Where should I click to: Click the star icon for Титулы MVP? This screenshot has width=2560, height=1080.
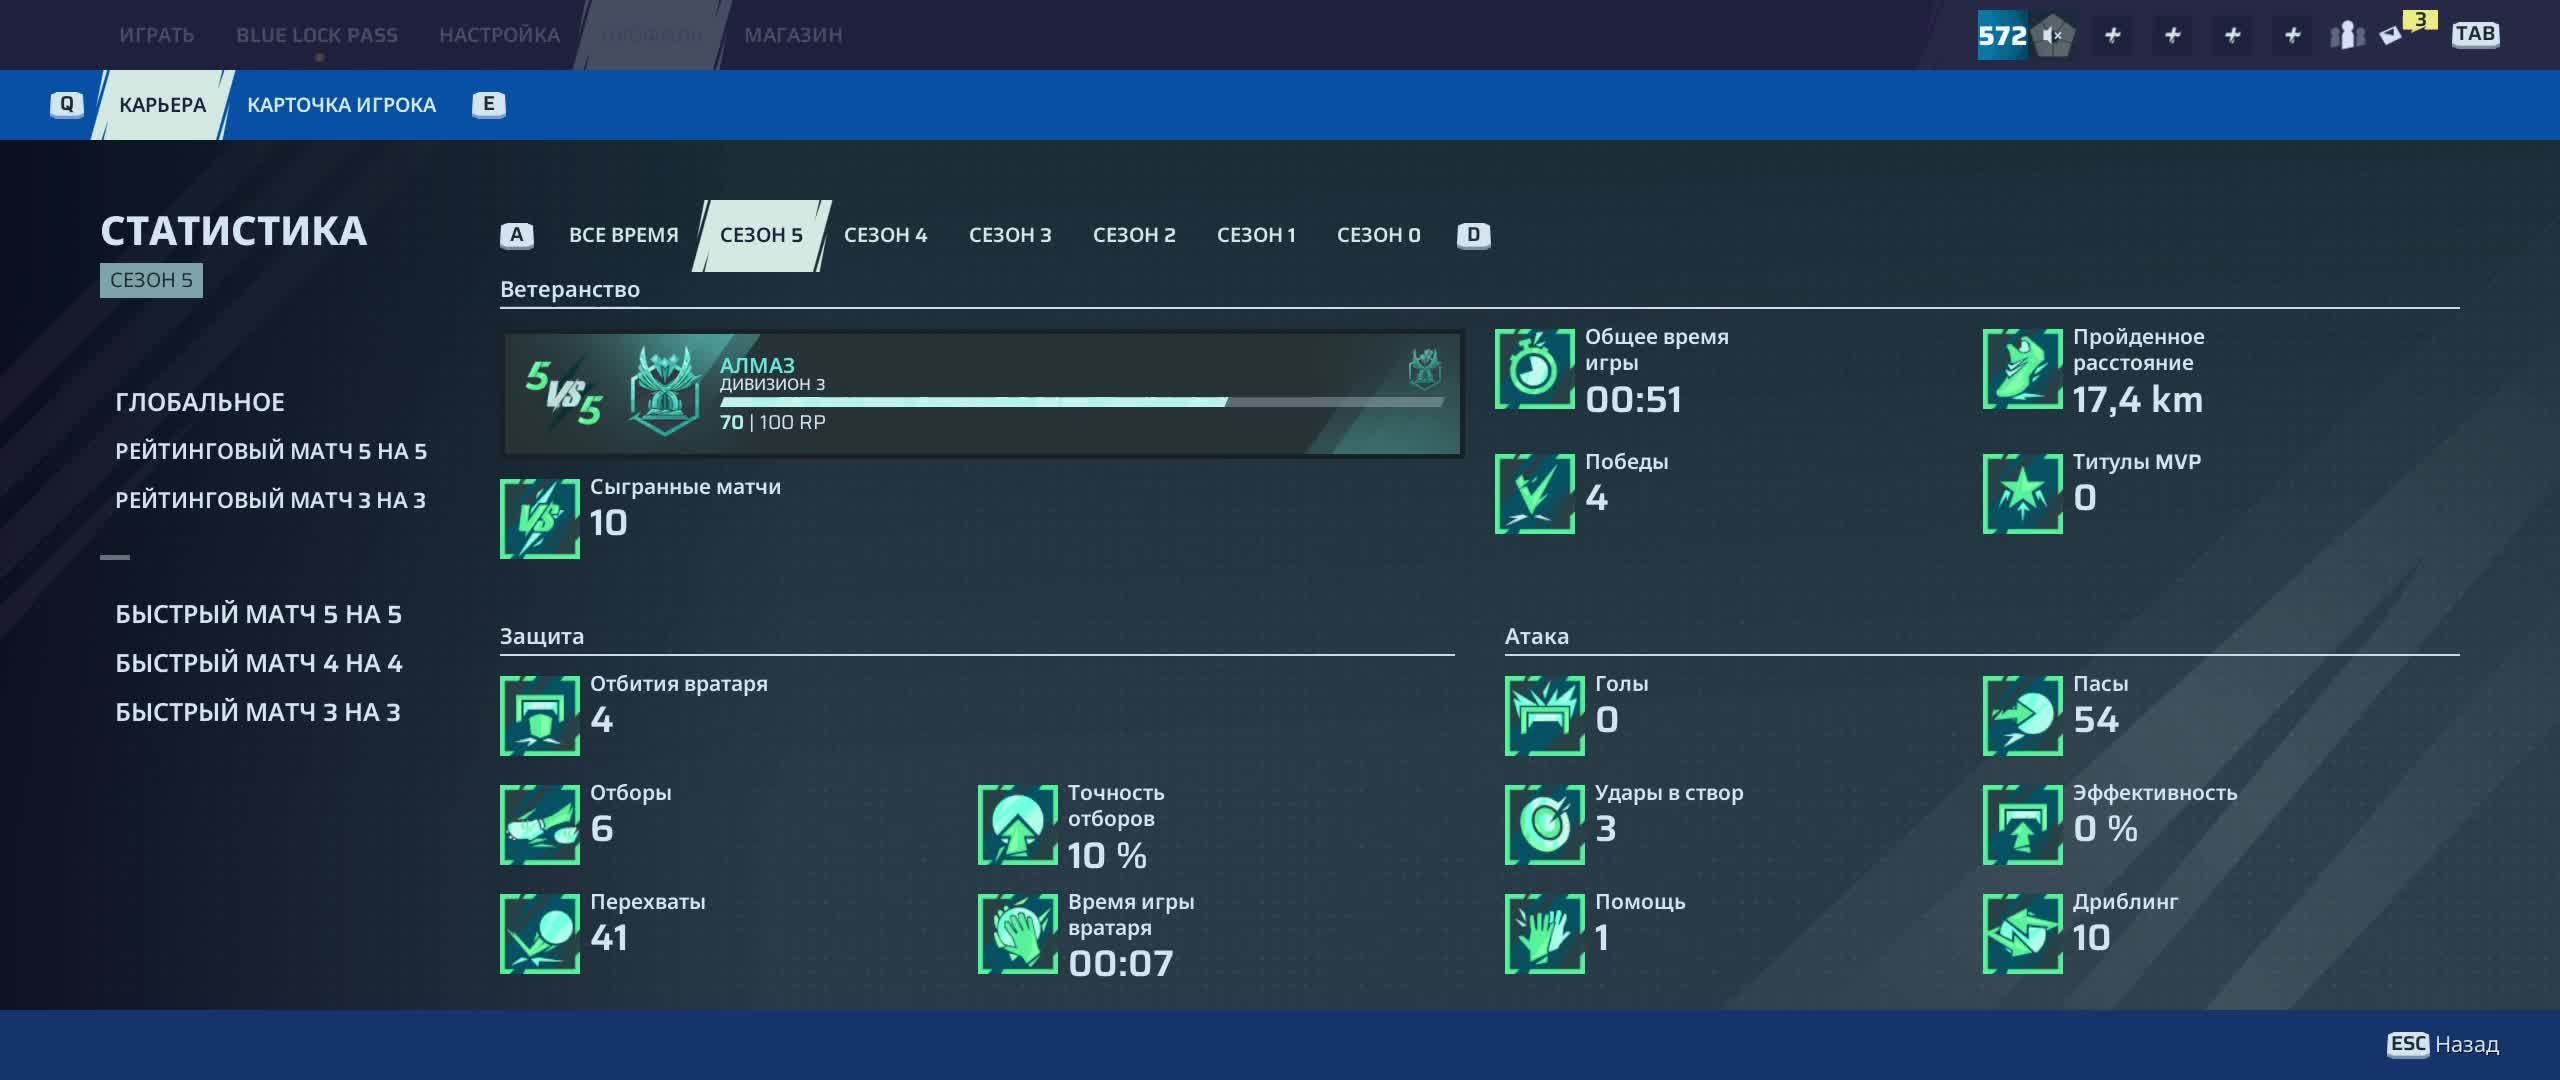[x=2023, y=494]
